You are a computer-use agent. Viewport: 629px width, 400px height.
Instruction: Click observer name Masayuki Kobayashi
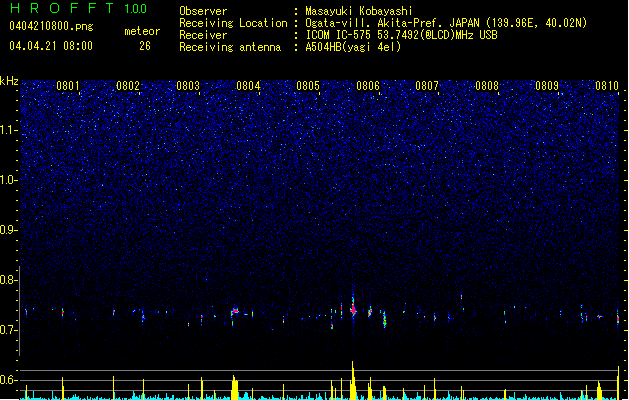[x=359, y=11]
